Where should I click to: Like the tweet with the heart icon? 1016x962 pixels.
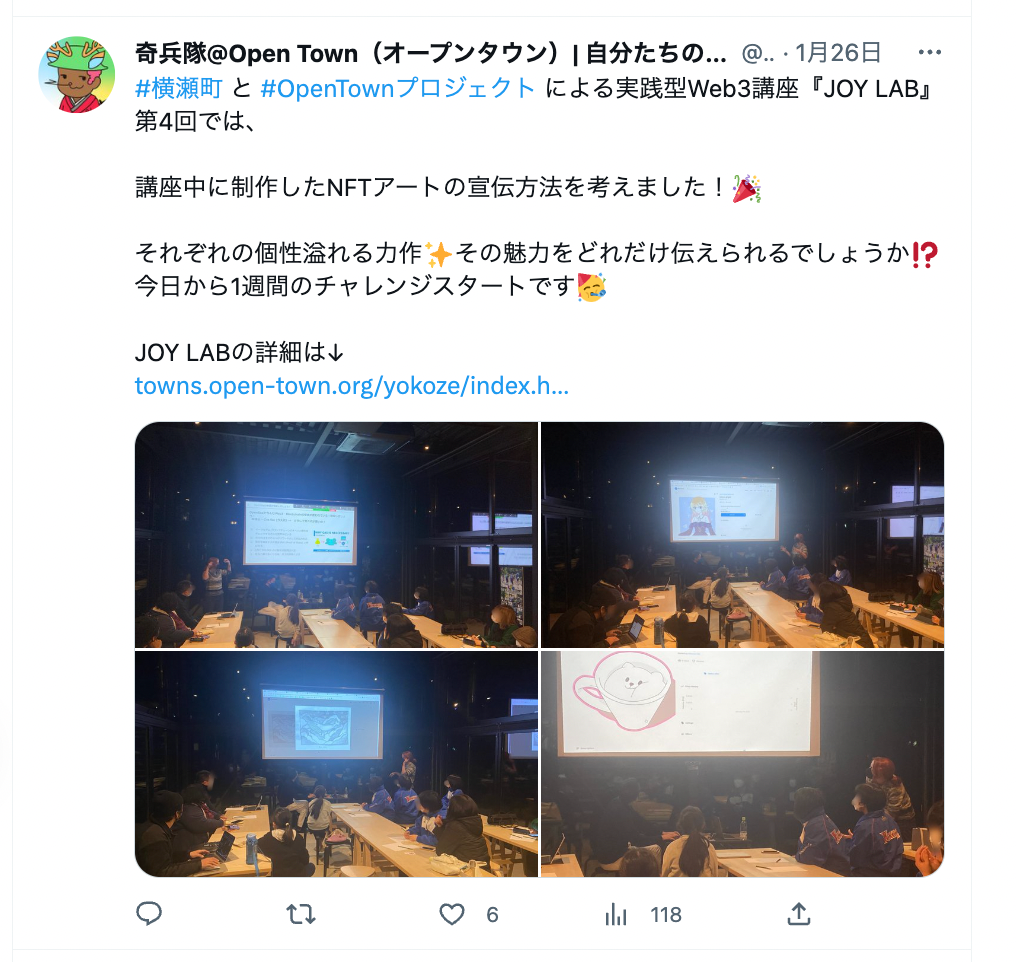pos(452,915)
